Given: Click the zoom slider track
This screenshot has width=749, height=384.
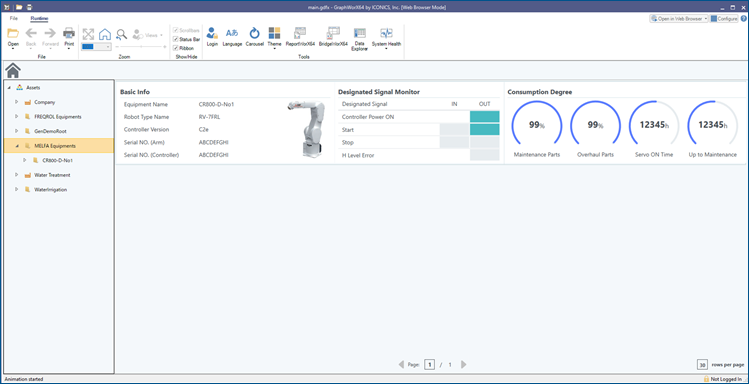Looking at the screenshot, I should [x=141, y=47].
